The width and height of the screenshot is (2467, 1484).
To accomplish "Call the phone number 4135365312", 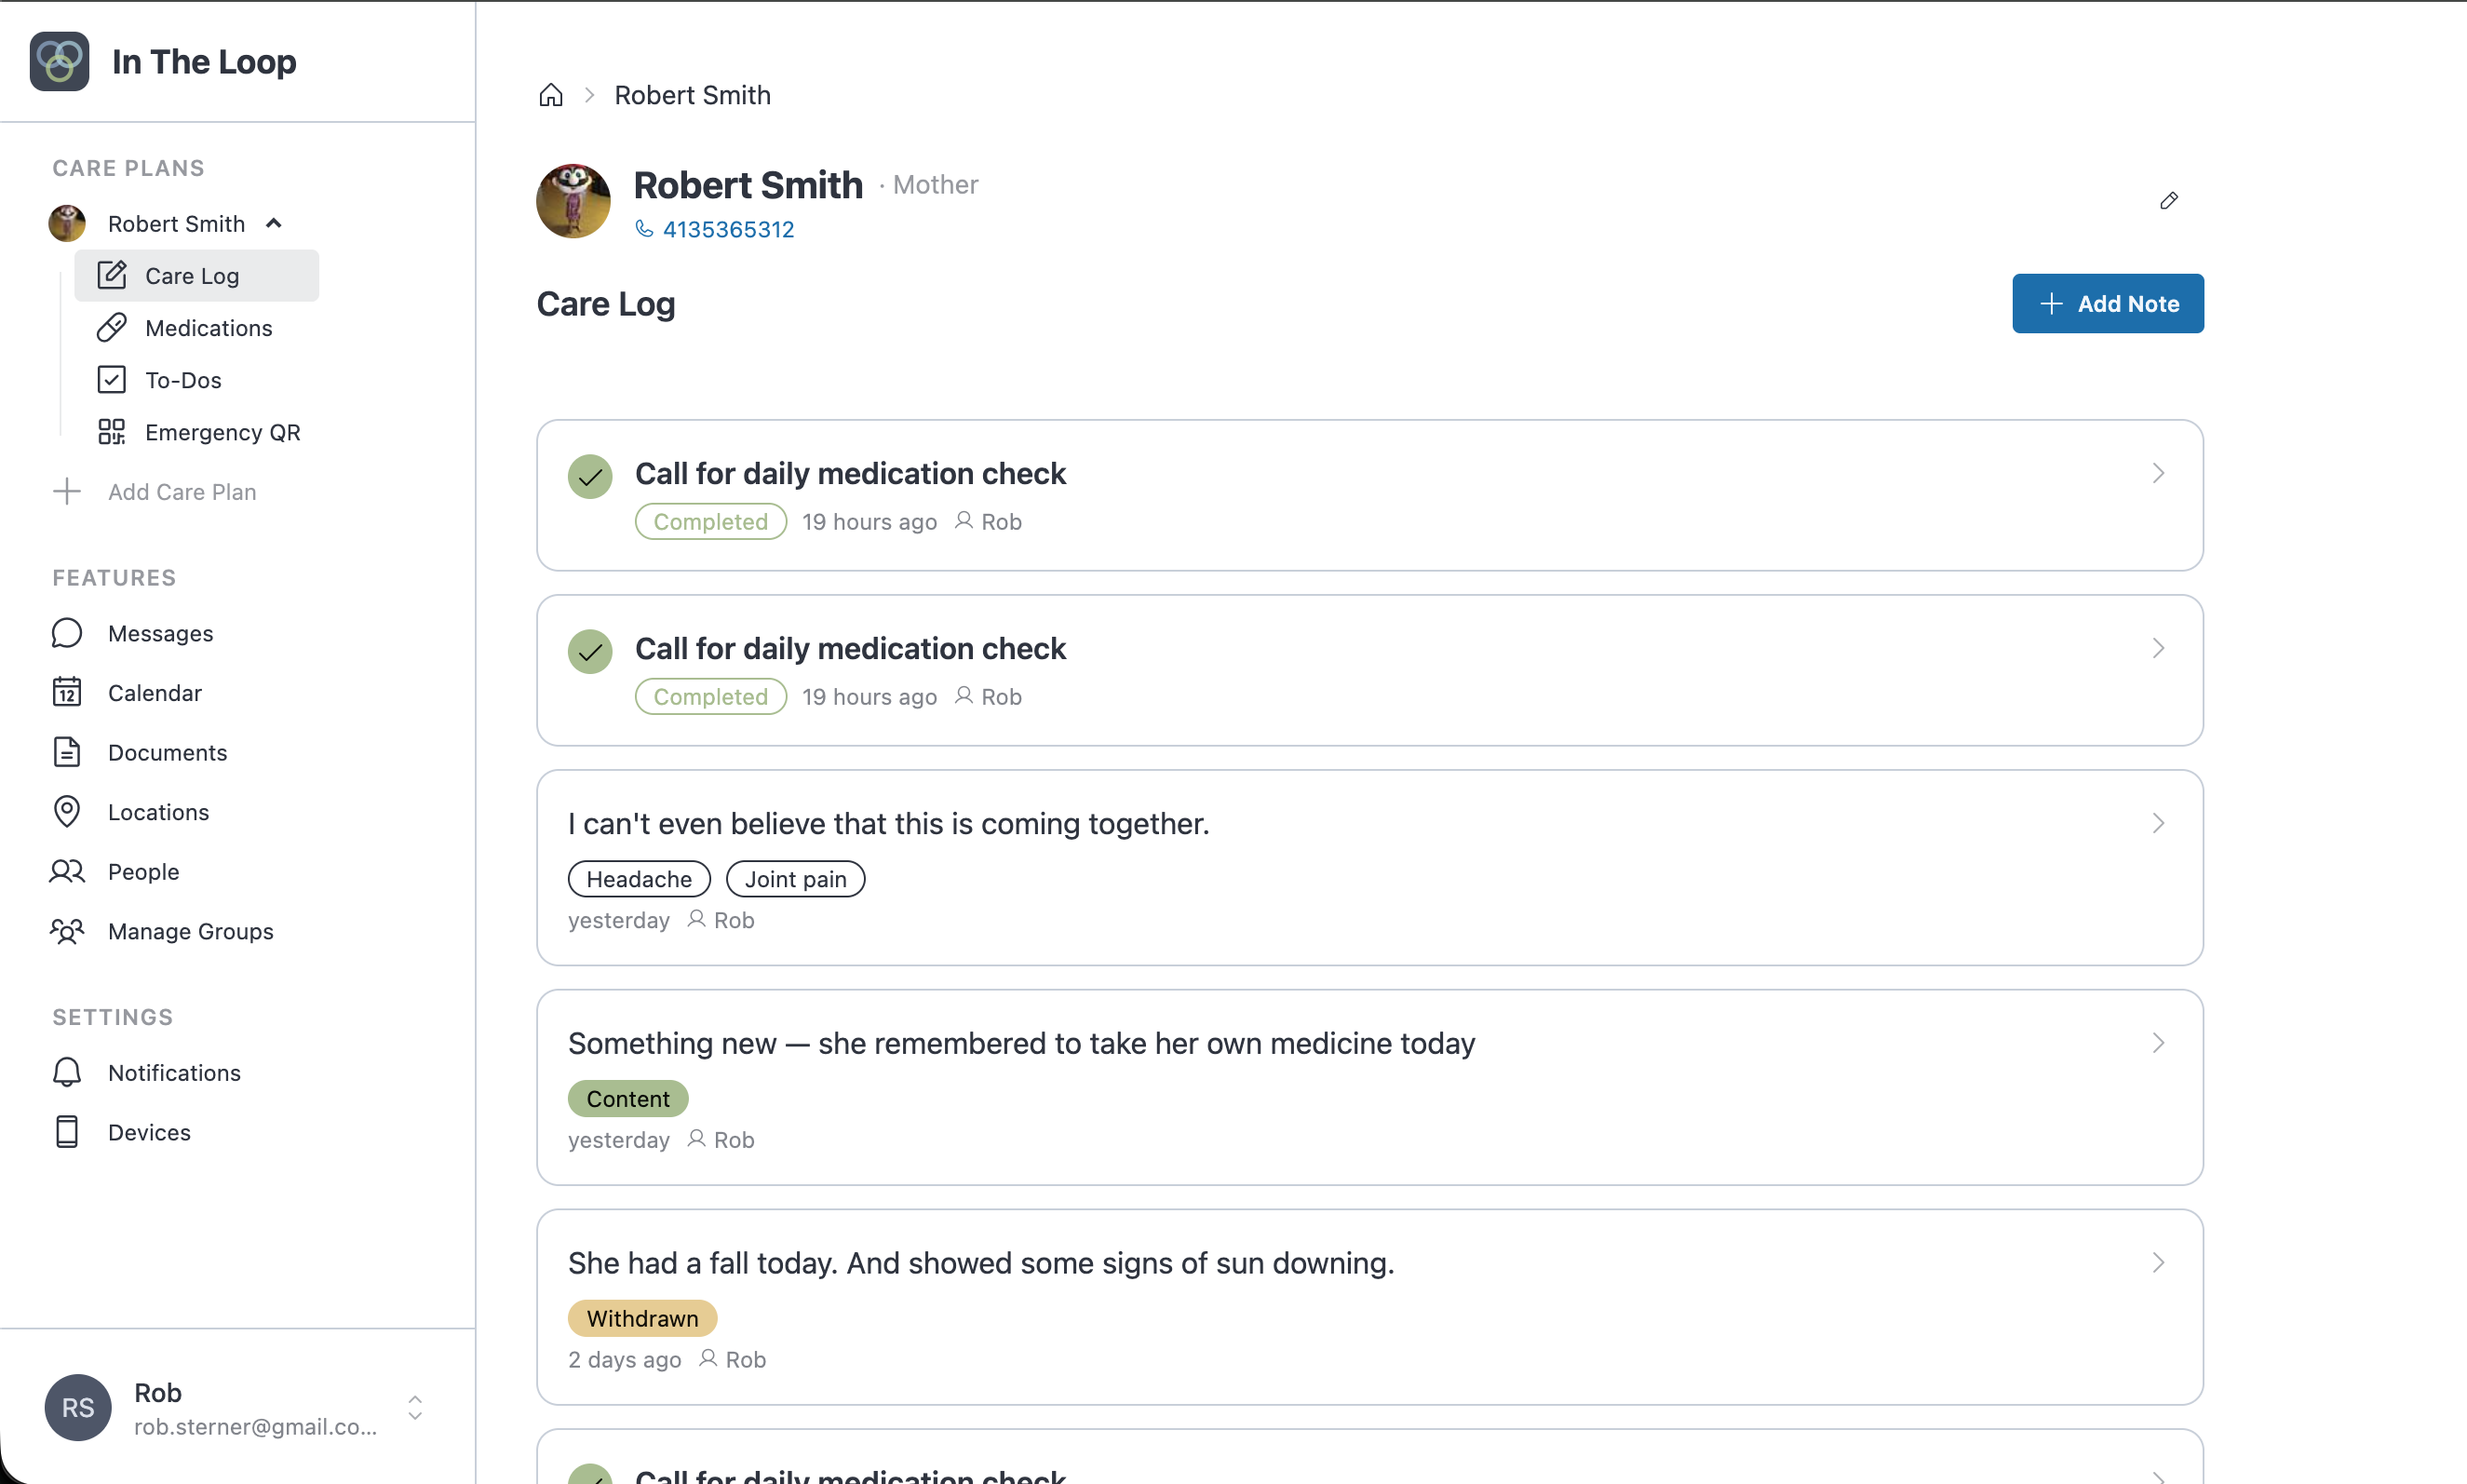I will (x=728, y=228).
